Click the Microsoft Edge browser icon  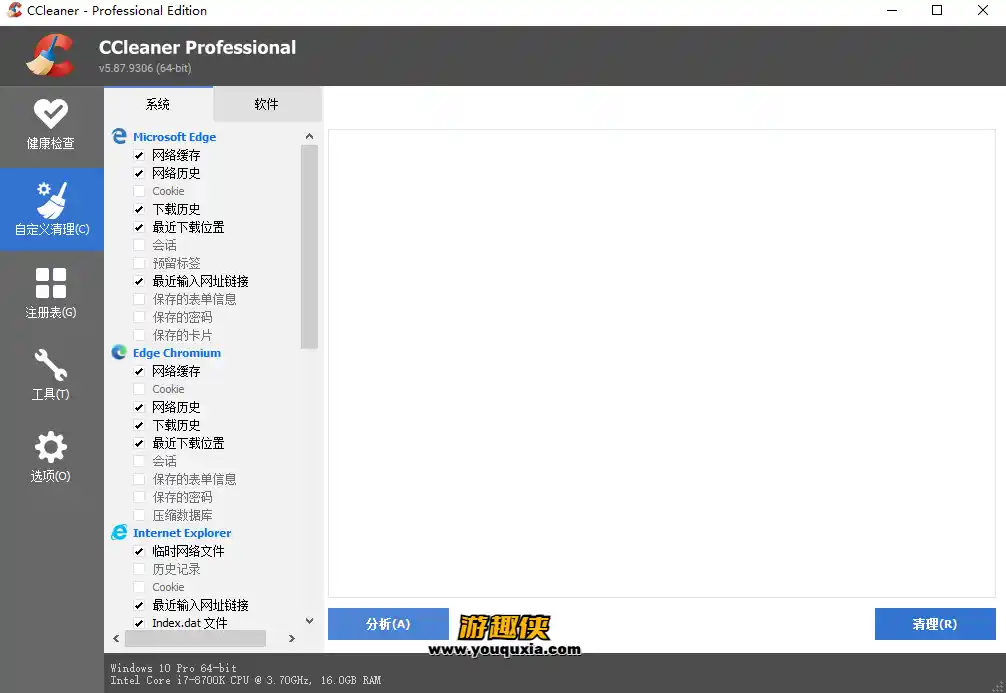(x=119, y=136)
